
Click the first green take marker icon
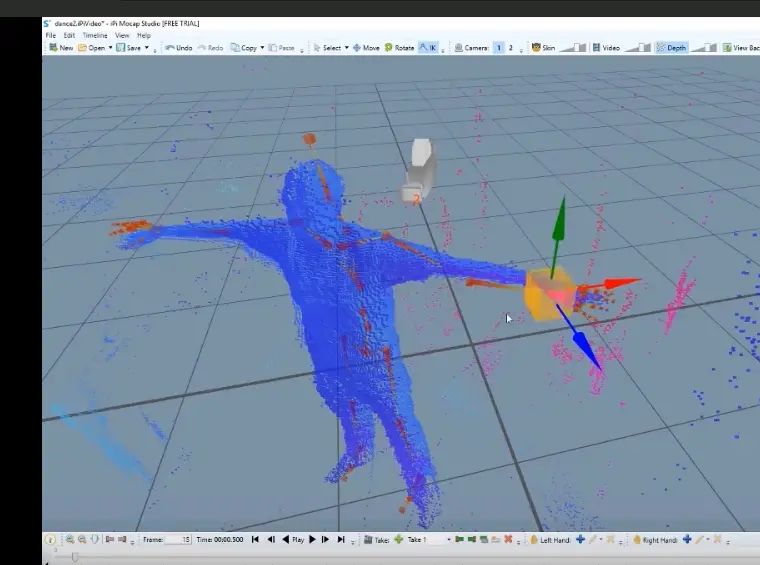click(x=459, y=539)
